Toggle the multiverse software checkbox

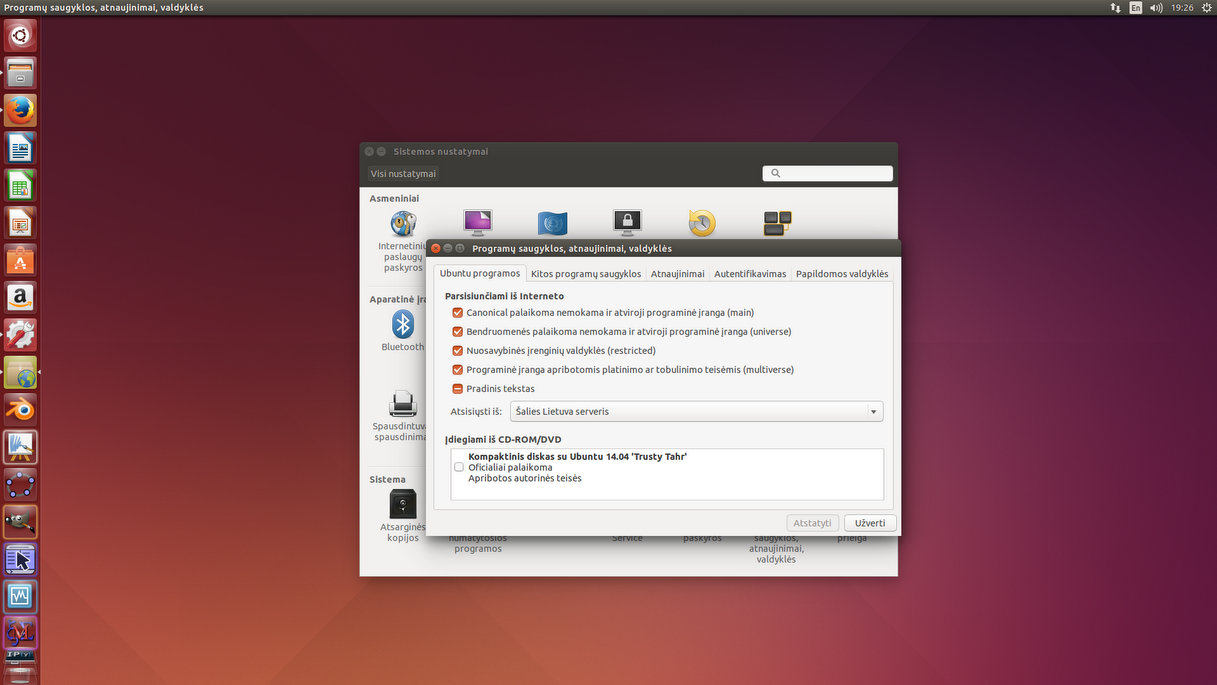pyautogui.click(x=458, y=370)
